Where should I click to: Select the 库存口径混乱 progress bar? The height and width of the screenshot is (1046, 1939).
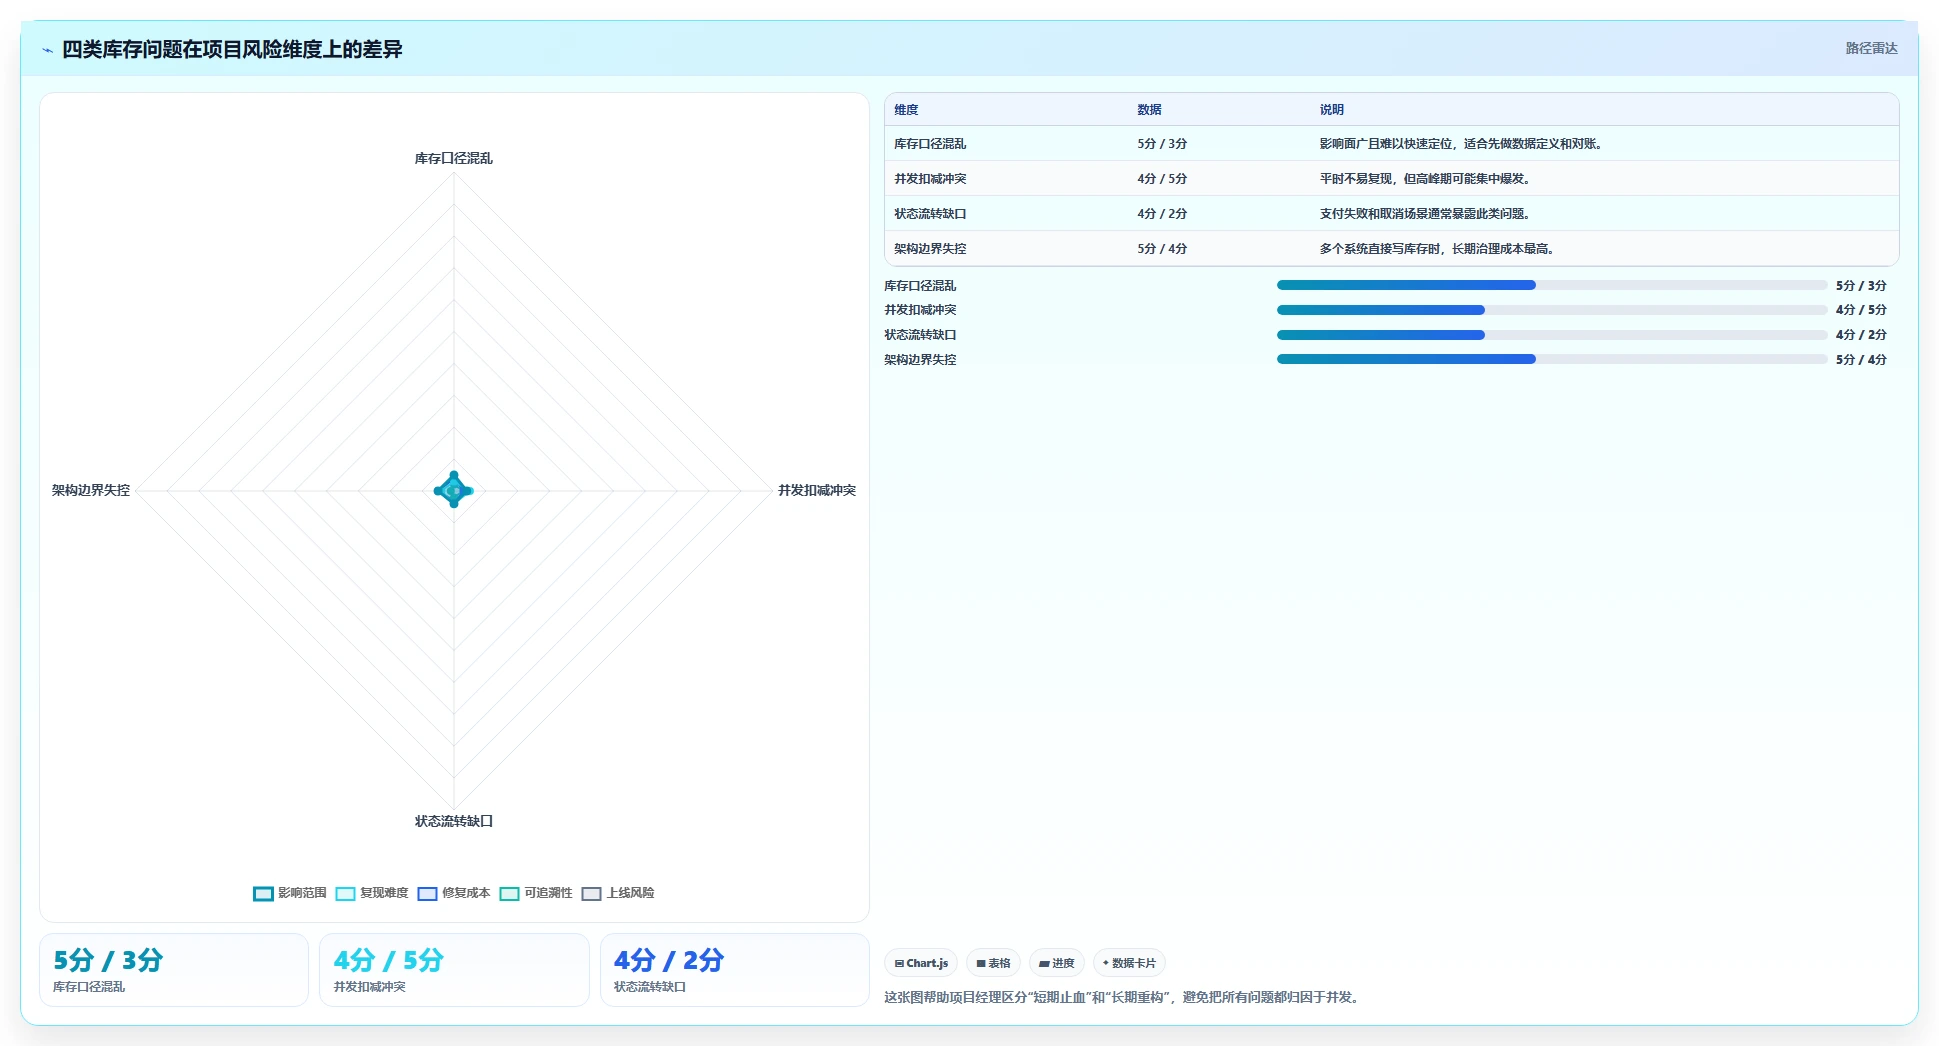pyautogui.click(x=1552, y=285)
